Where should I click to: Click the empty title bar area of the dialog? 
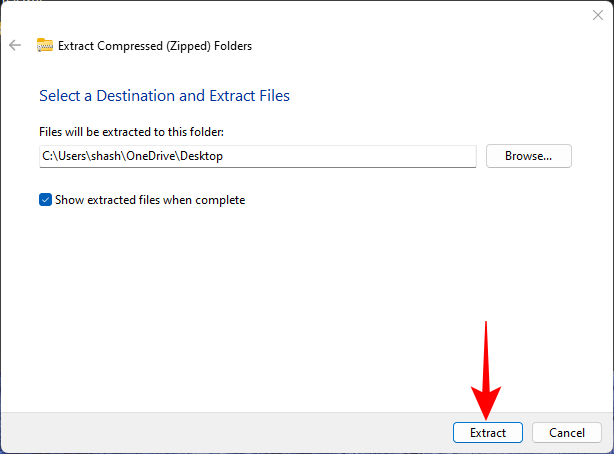[300, 15]
